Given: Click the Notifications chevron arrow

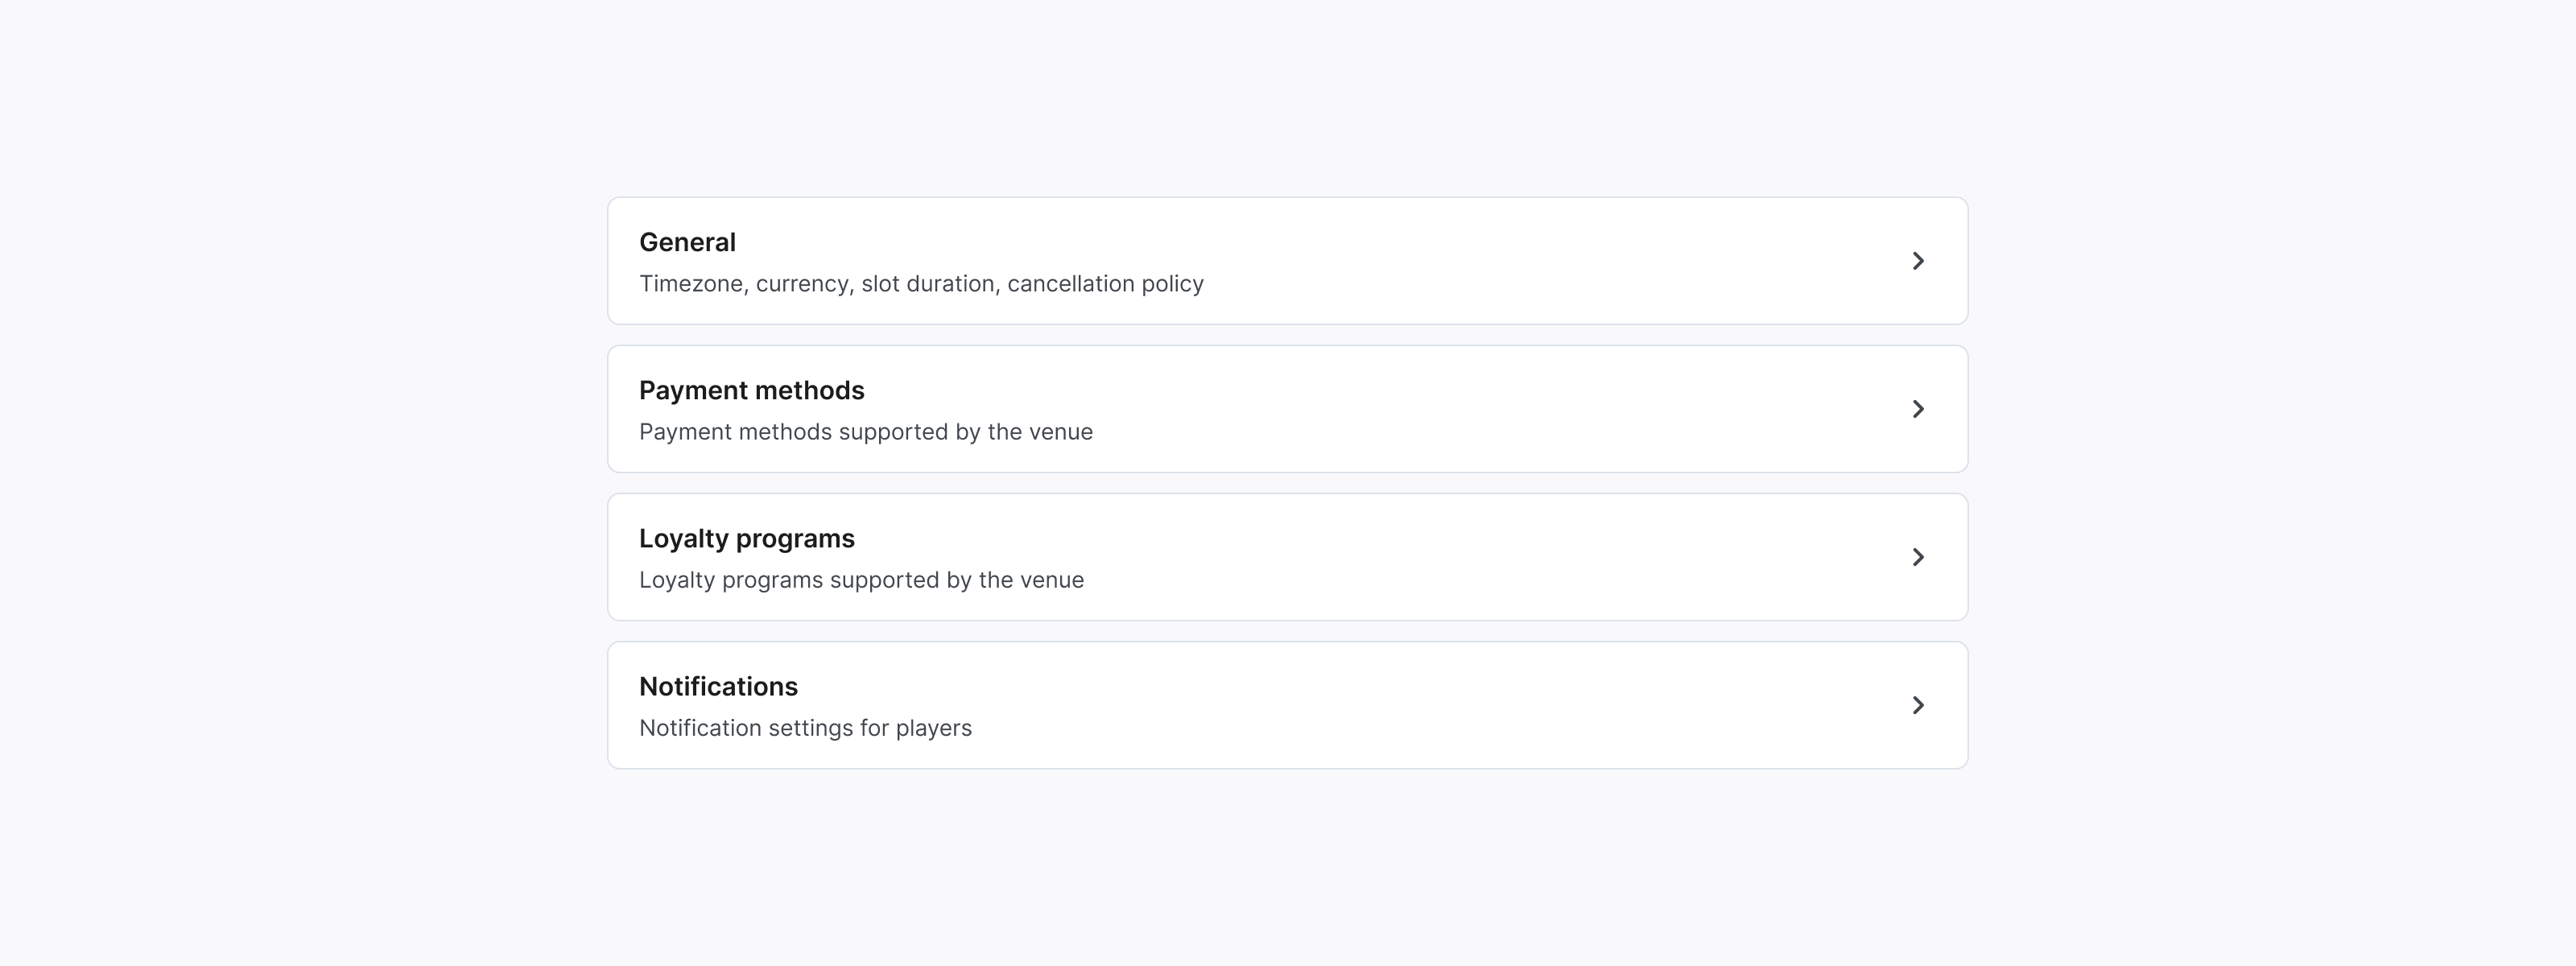Looking at the screenshot, I should point(1917,705).
